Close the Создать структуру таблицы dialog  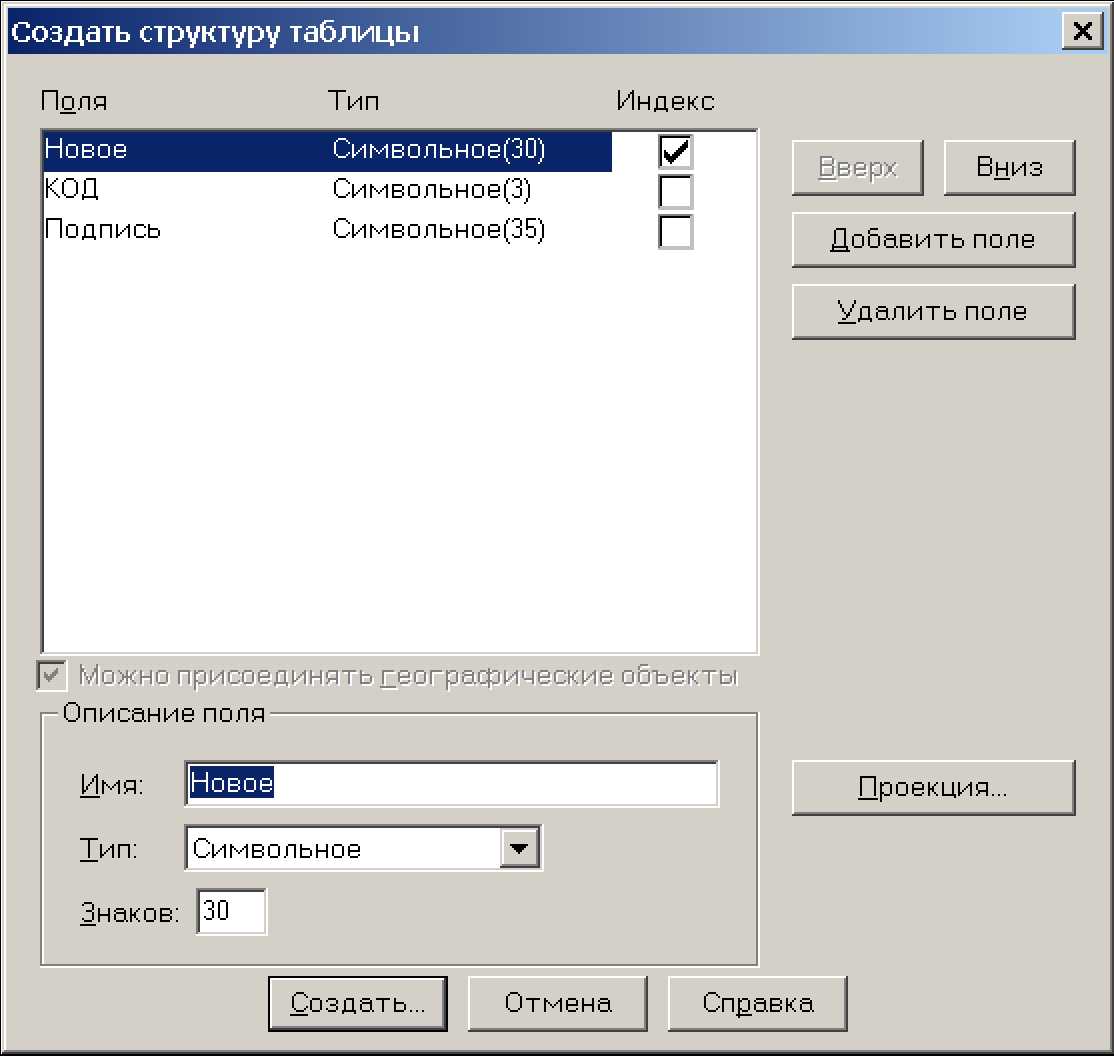(1081, 31)
